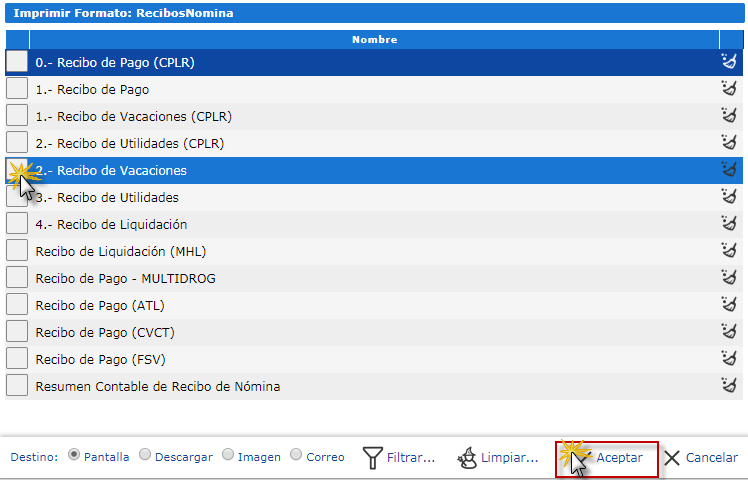The width and height of the screenshot is (748, 480).
Task: Click the clear icon on row 0.- Recibo de Pago (CPLR)
Action: [729, 62]
